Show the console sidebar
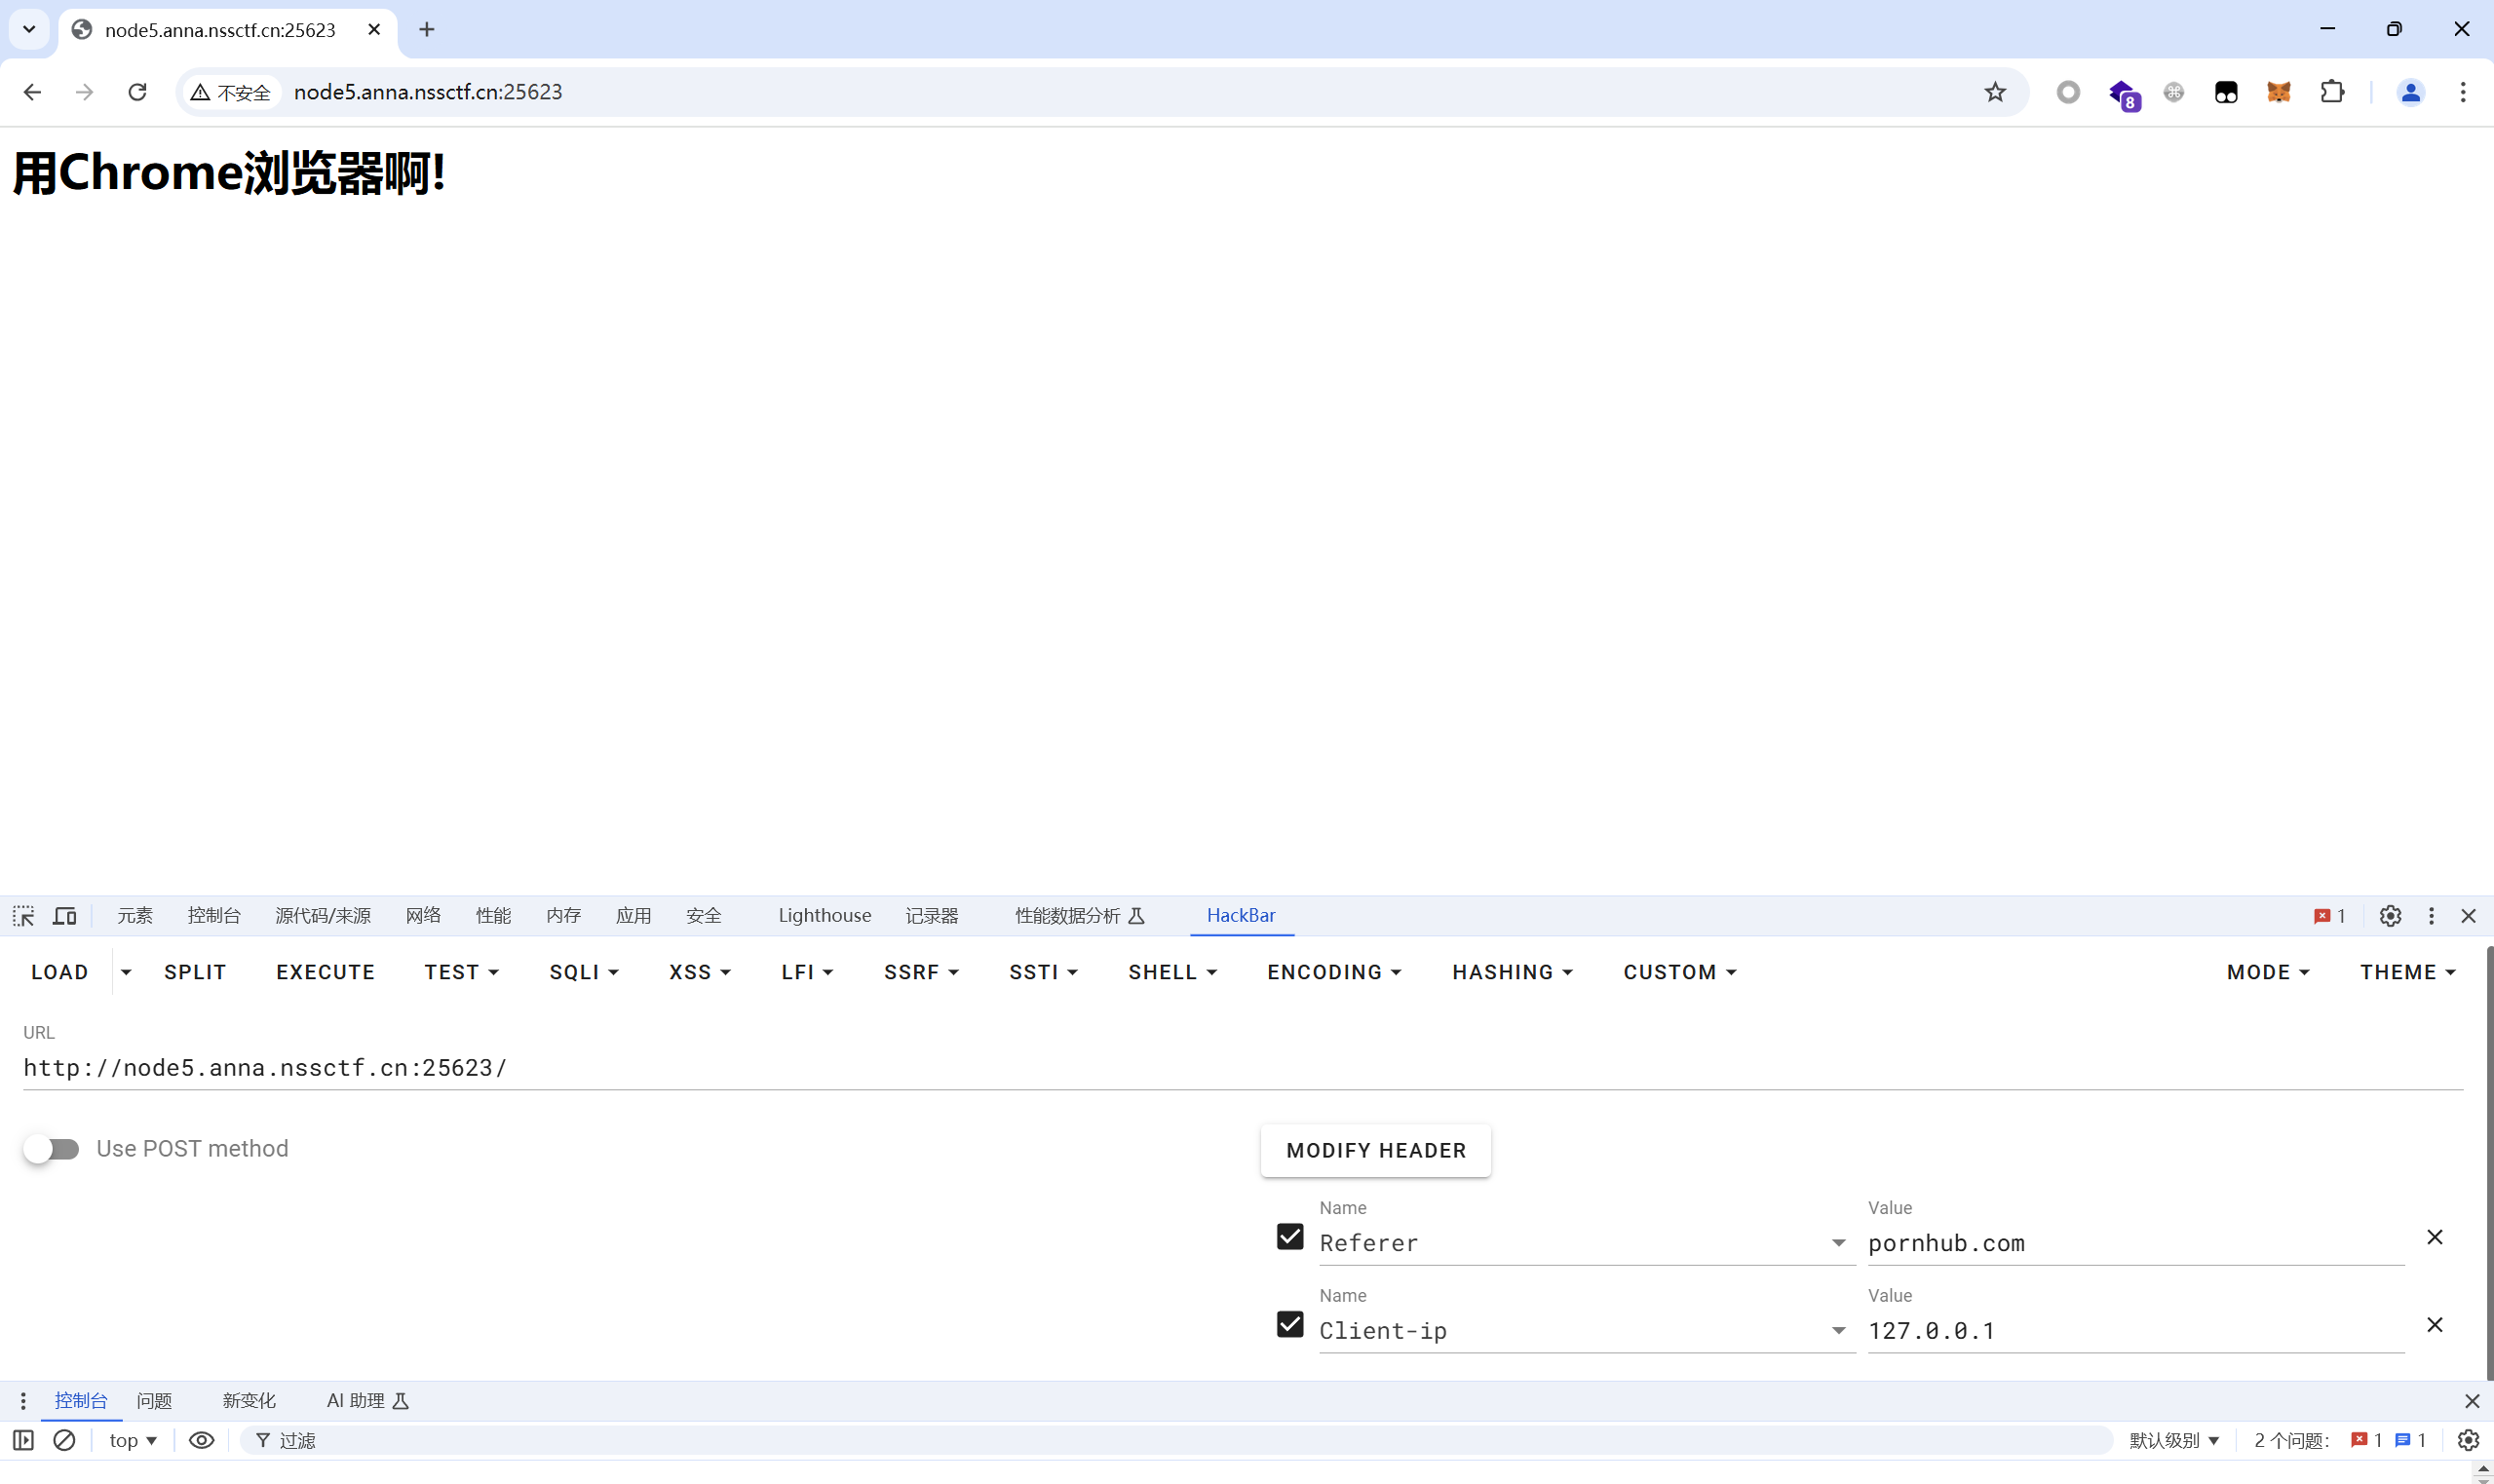Viewport: 2494px width, 1484px height. pos(23,1440)
